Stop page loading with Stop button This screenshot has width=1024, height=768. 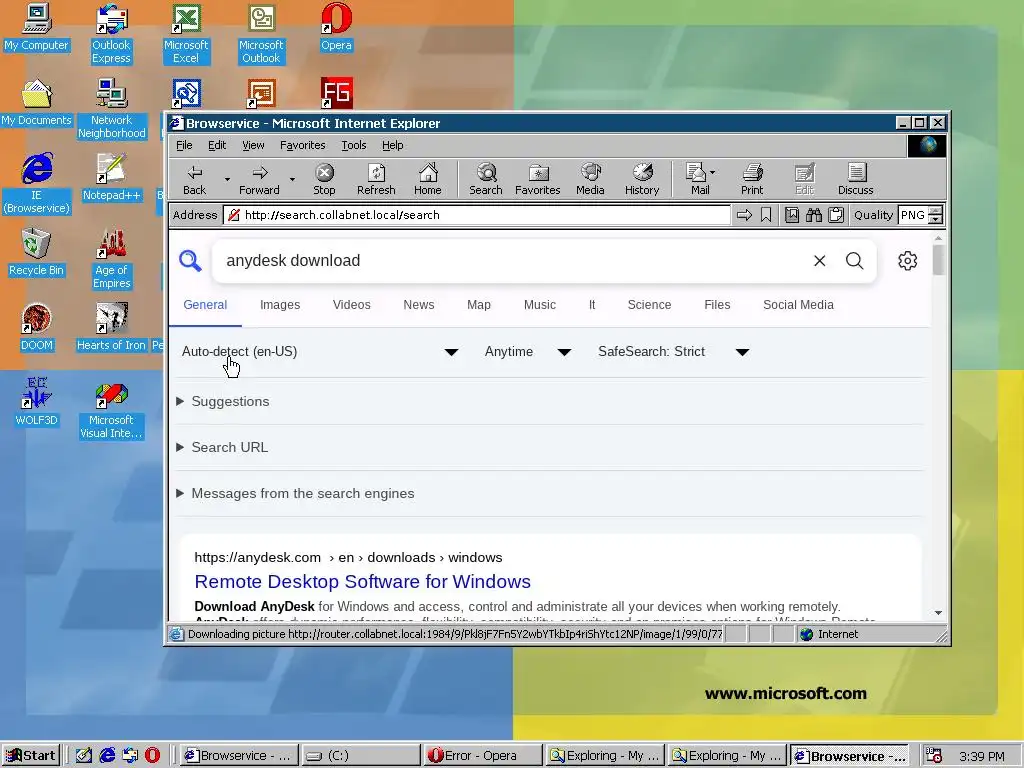pos(324,179)
